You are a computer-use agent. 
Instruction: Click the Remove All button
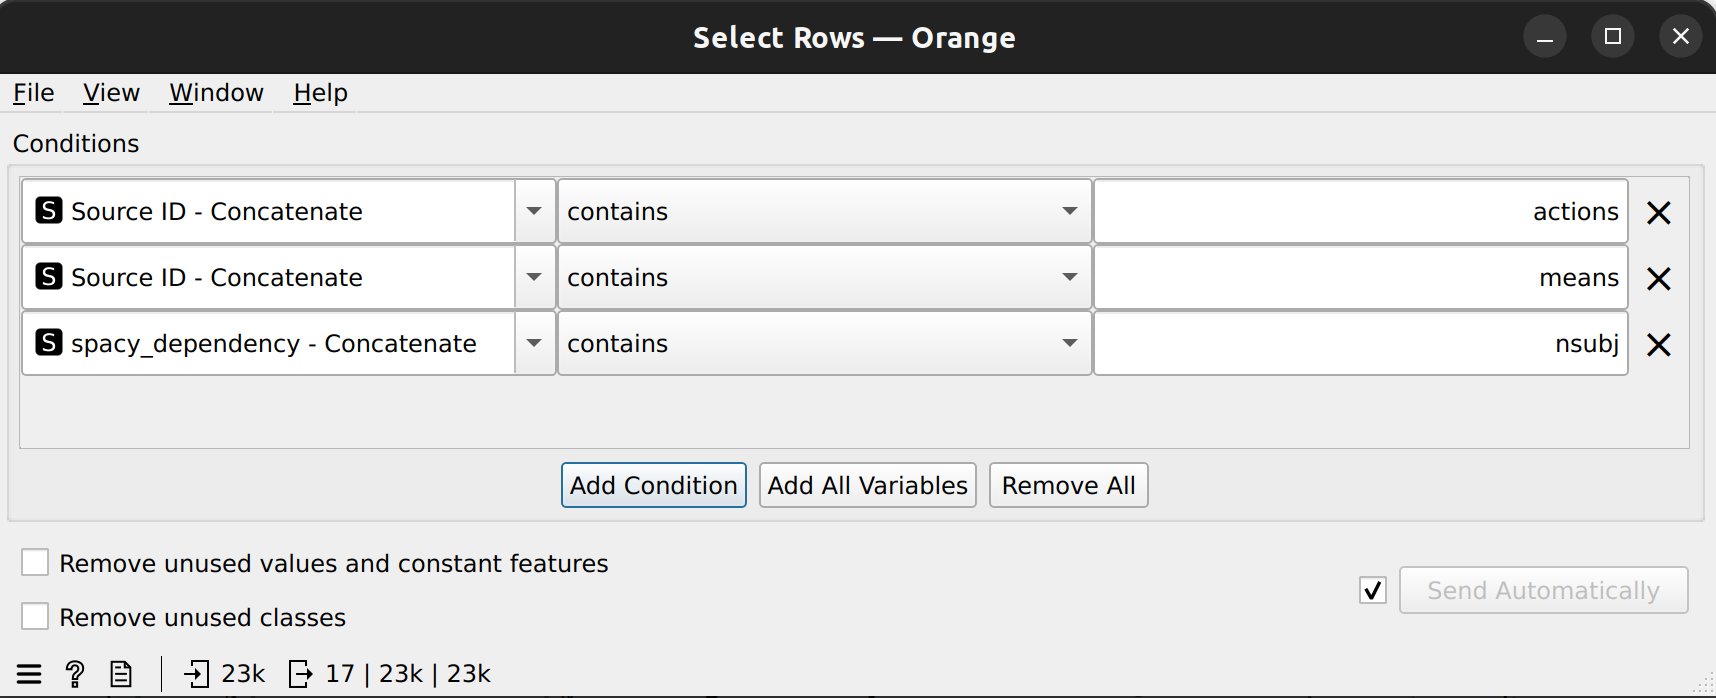point(1068,485)
